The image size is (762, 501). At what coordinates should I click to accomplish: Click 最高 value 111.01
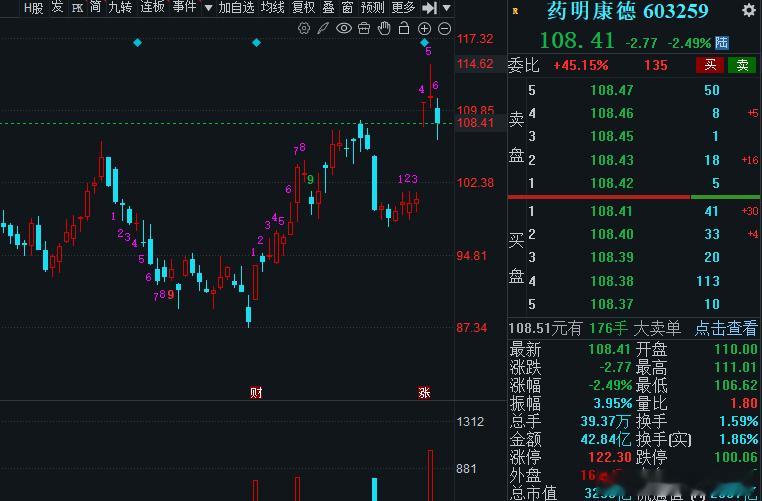pyautogui.click(x=736, y=367)
